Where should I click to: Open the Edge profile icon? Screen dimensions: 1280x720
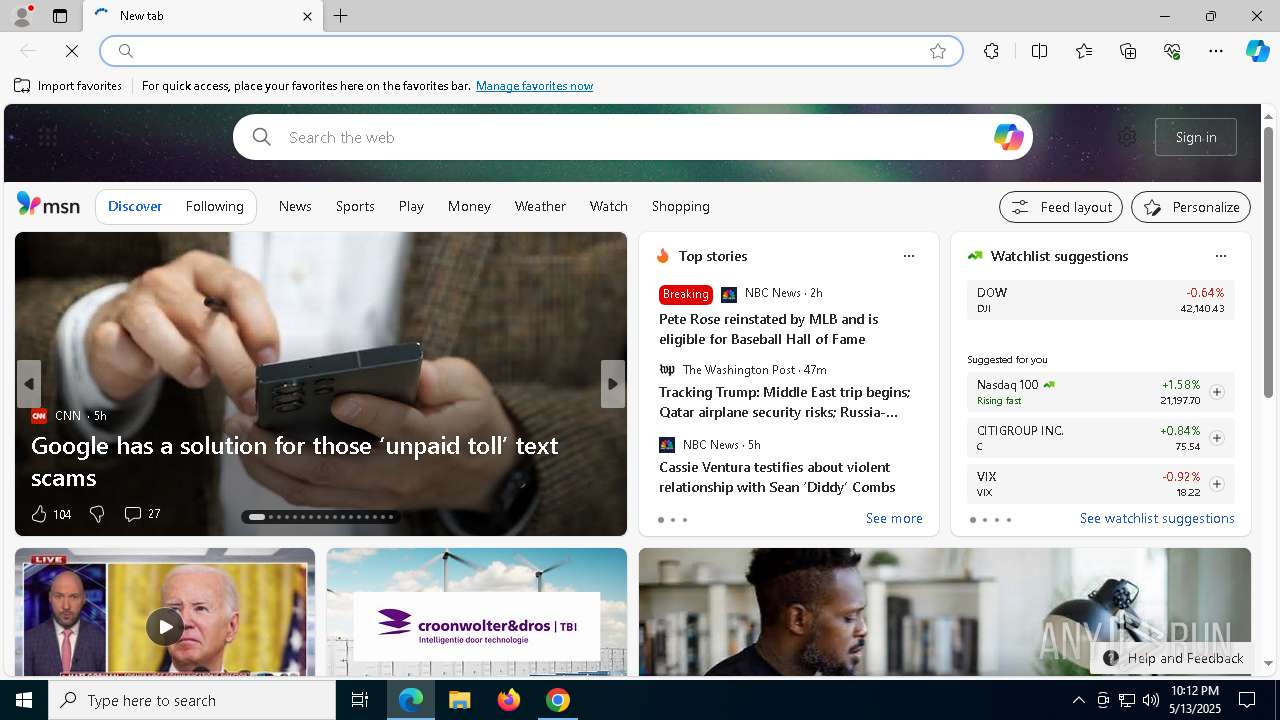pos(21,16)
